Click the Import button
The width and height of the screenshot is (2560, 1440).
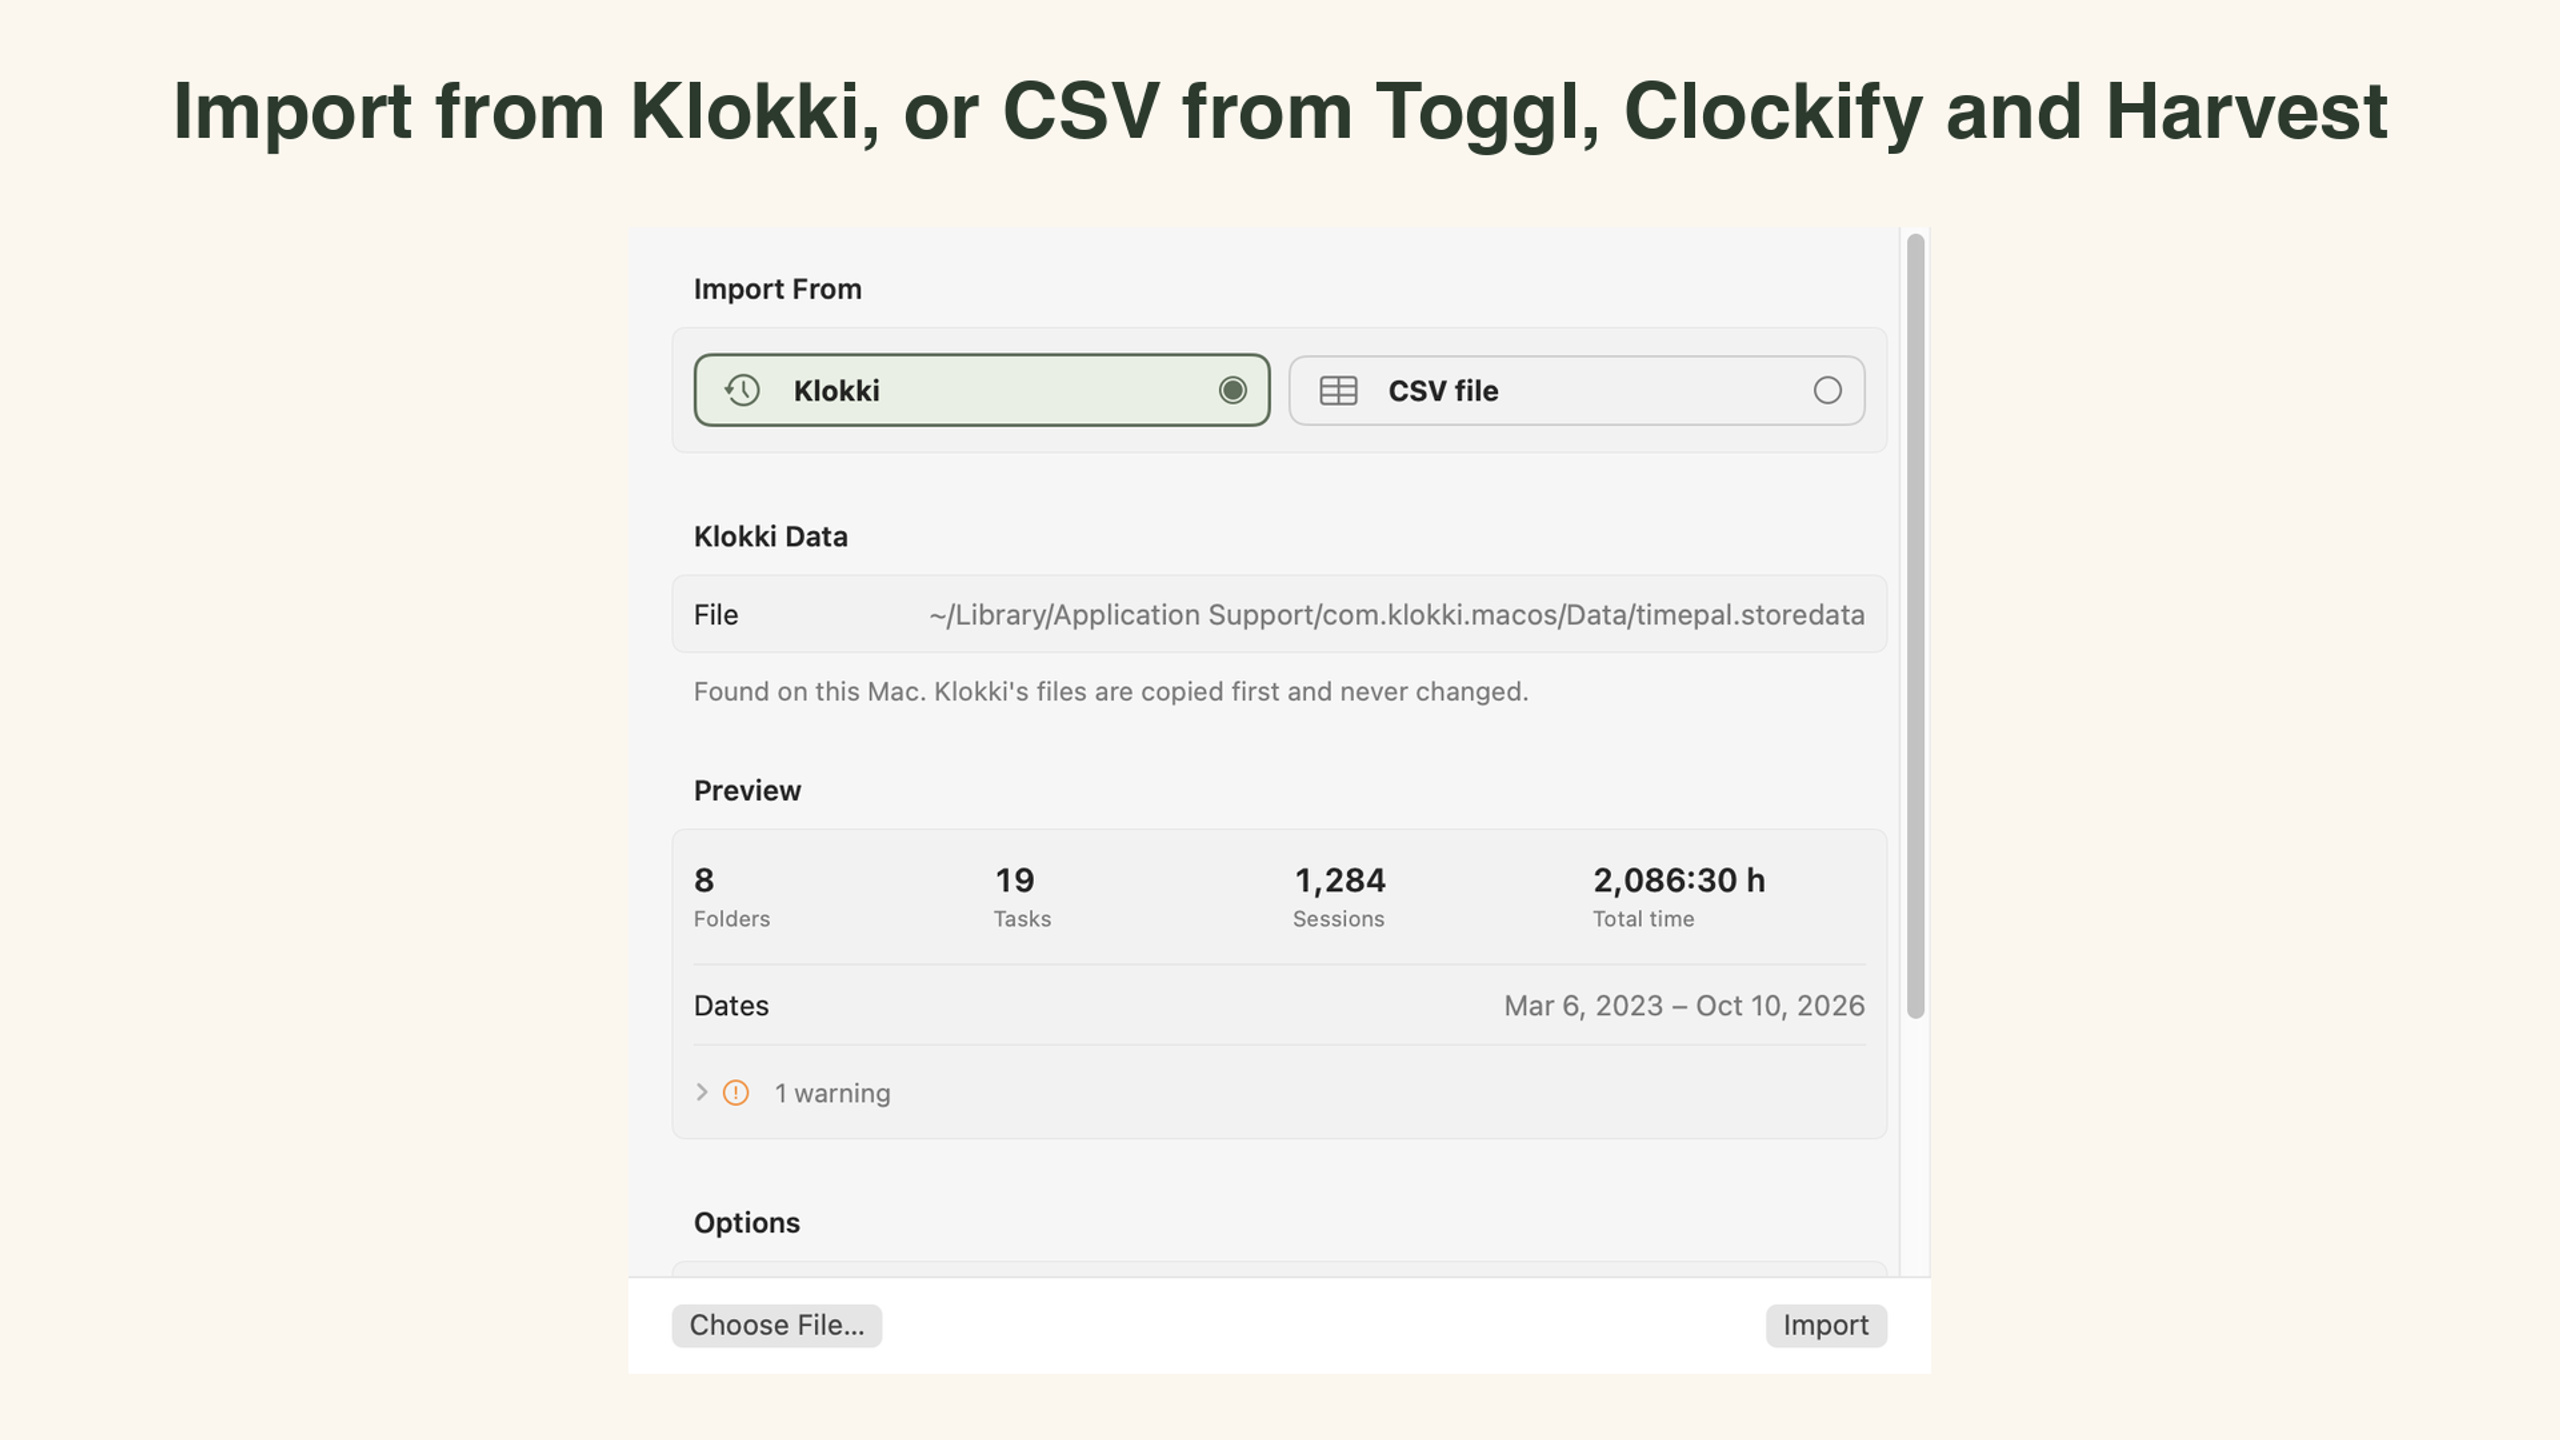(x=1826, y=1325)
